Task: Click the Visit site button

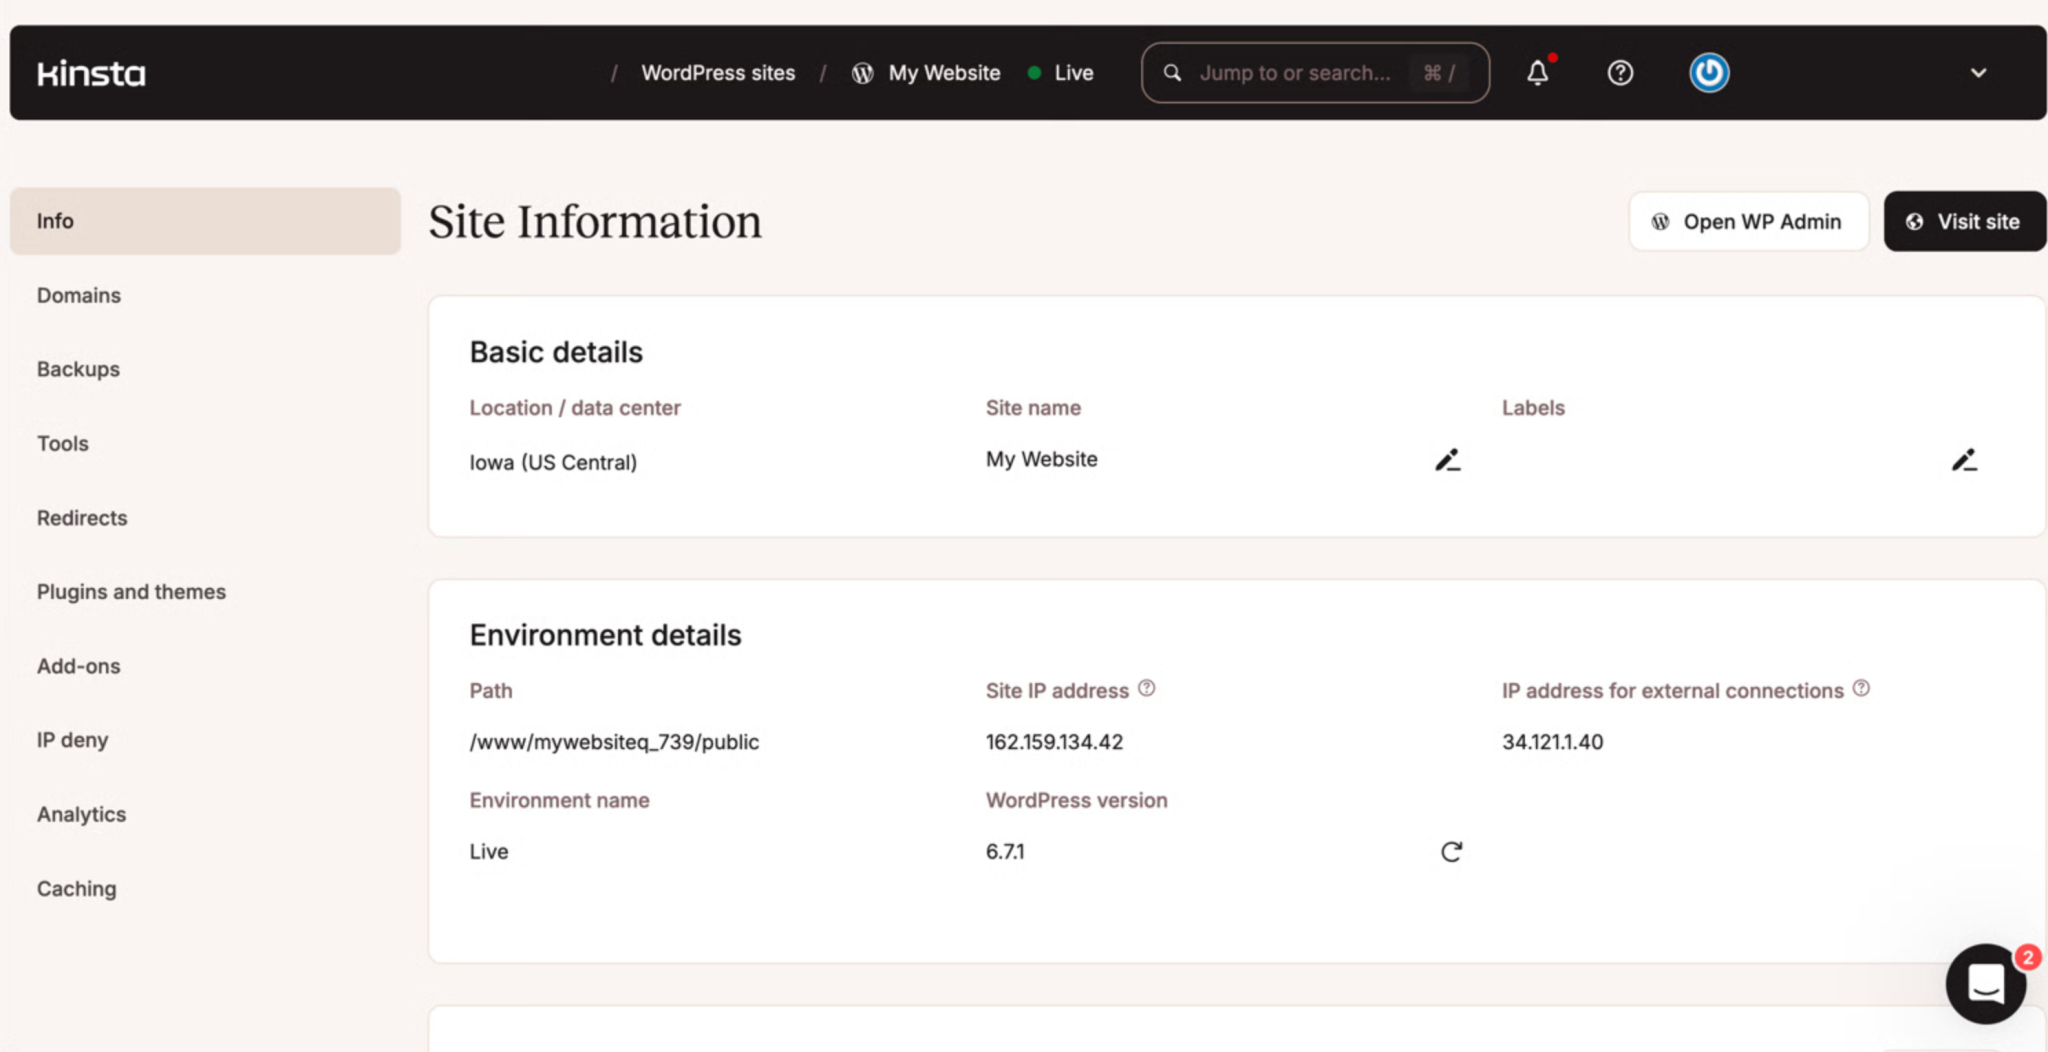Action: 1963,221
